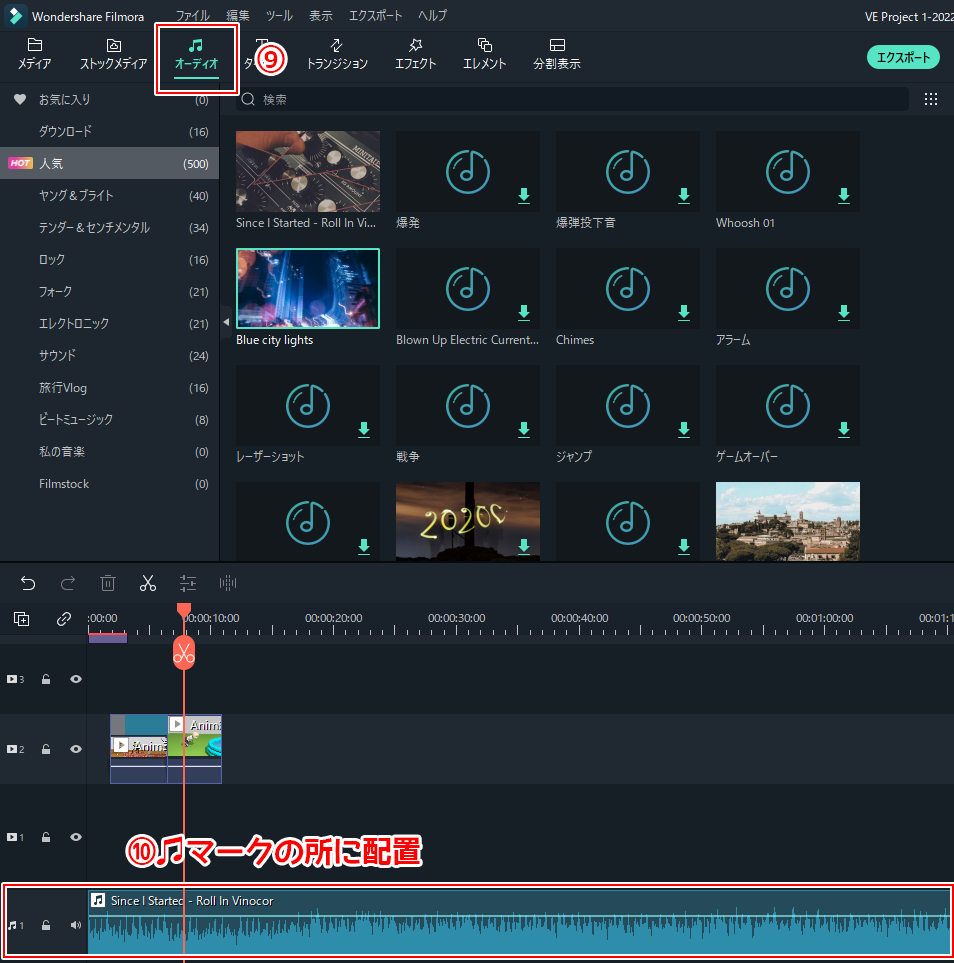Viewport: 954px width, 963px height.
Task: Click the undo arrow icon
Action: pos(28,583)
